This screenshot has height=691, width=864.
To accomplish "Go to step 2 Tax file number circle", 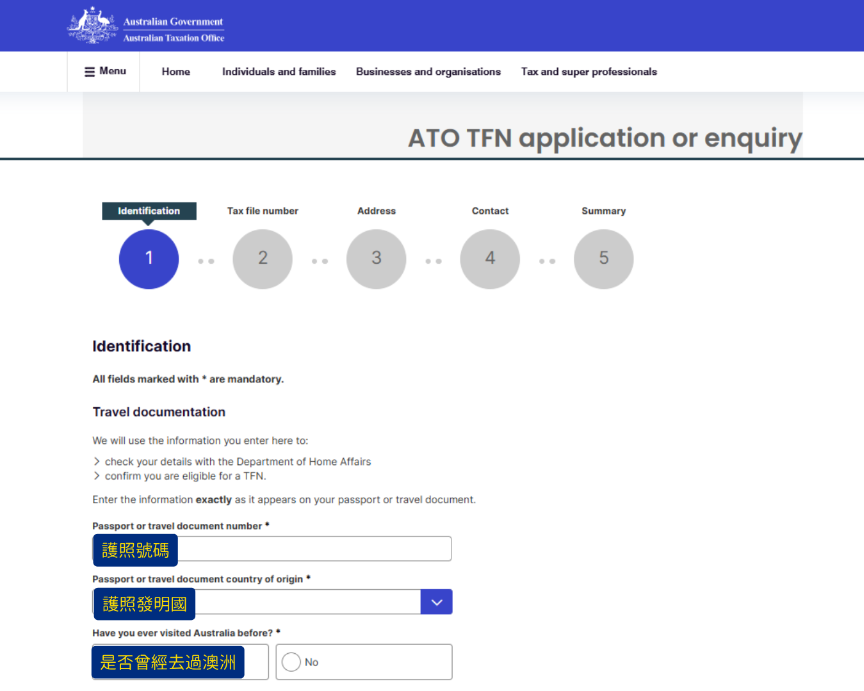I will click(x=262, y=259).
